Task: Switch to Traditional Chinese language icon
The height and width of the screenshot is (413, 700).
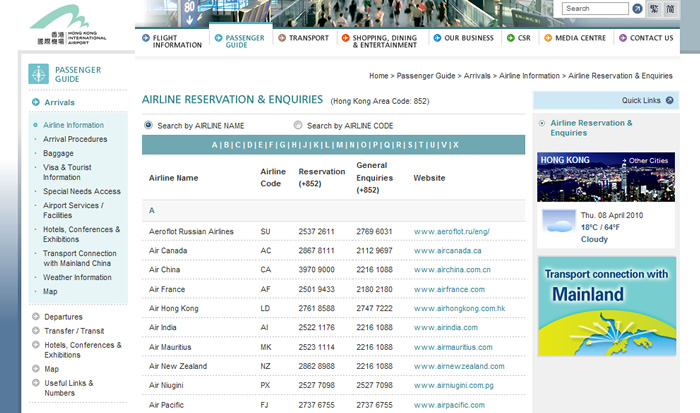Action: click(654, 8)
